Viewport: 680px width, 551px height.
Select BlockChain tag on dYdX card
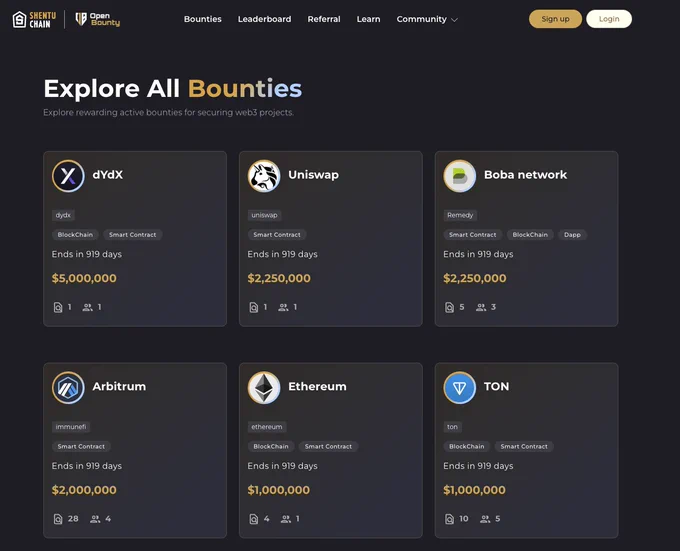click(x=75, y=235)
